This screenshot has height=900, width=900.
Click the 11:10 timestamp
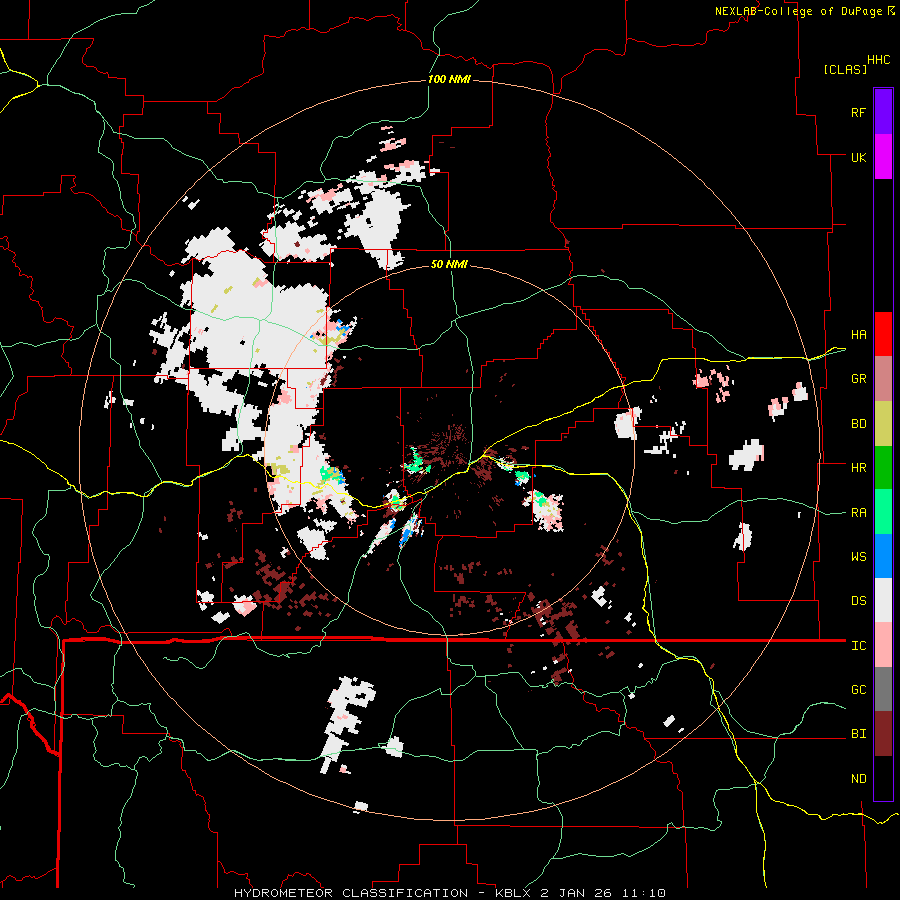(643, 893)
